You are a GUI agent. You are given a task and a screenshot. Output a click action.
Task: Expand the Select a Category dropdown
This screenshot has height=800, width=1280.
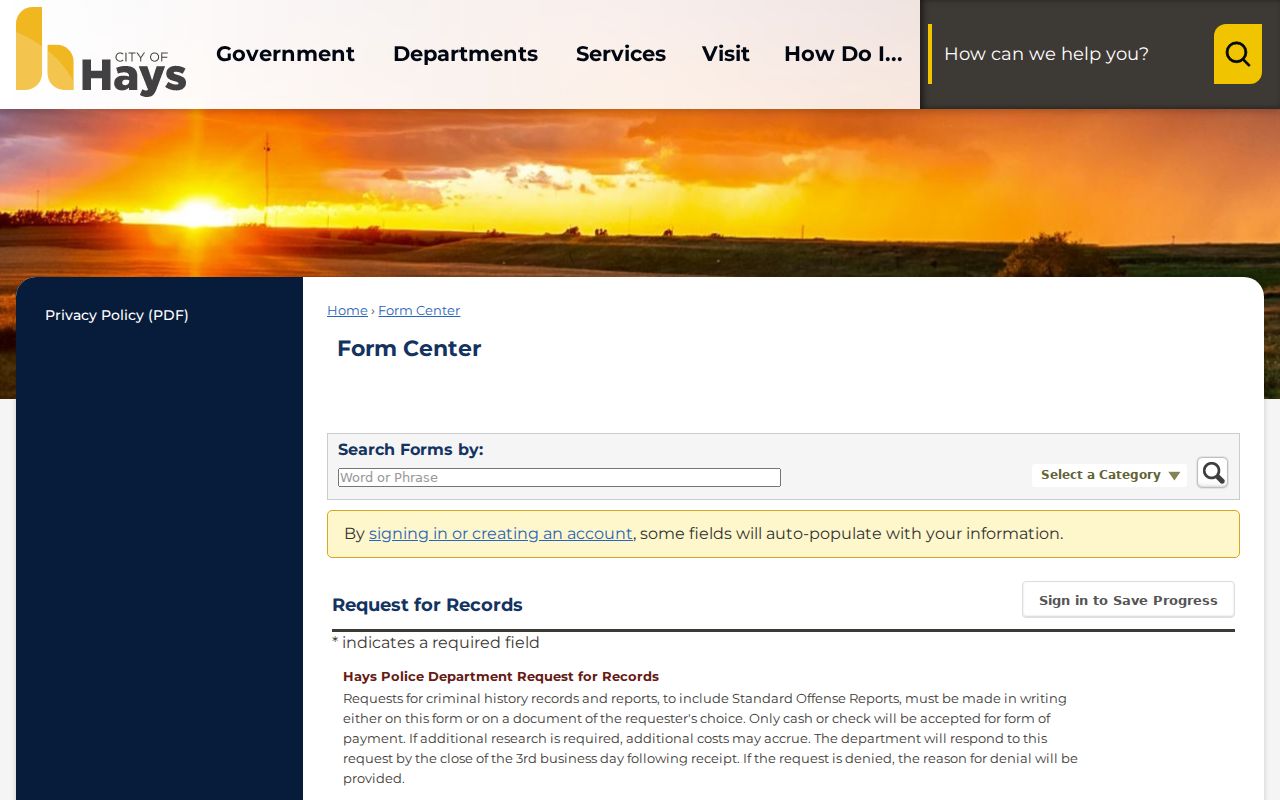click(x=1110, y=475)
